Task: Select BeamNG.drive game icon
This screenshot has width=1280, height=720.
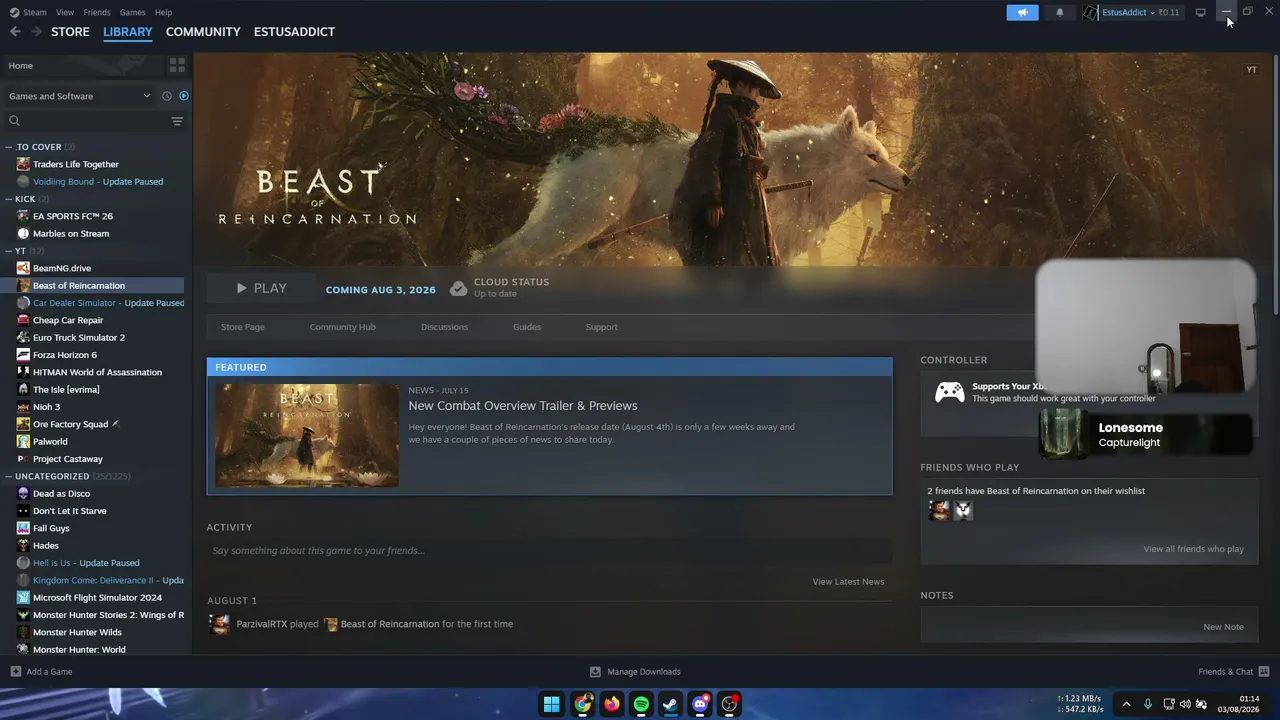Action: (x=23, y=268)
